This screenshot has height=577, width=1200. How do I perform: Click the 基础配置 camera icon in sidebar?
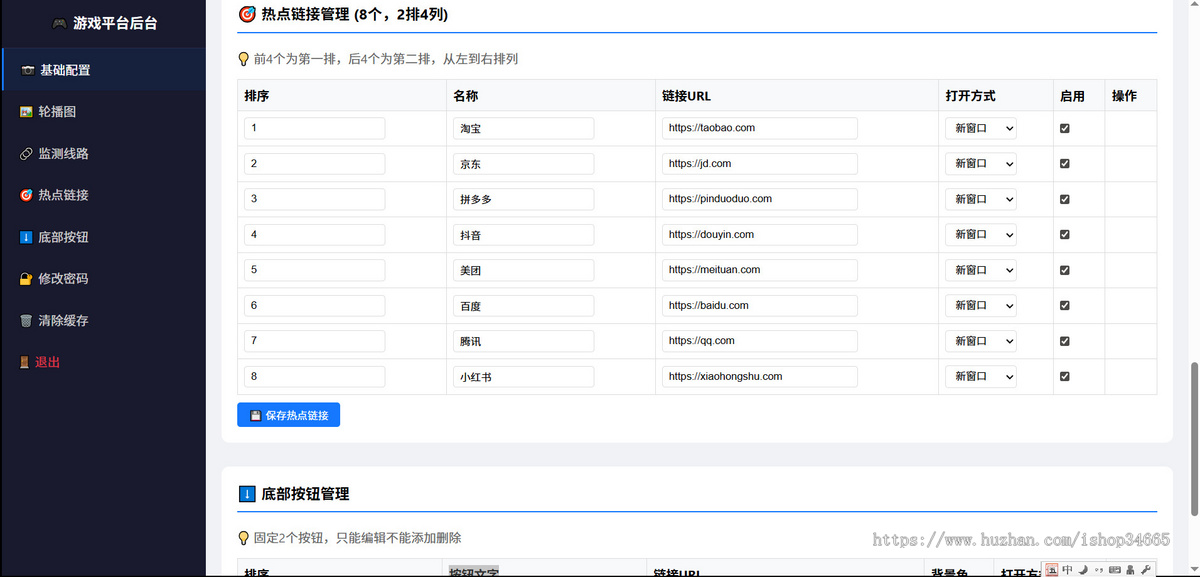pos(27,70)
